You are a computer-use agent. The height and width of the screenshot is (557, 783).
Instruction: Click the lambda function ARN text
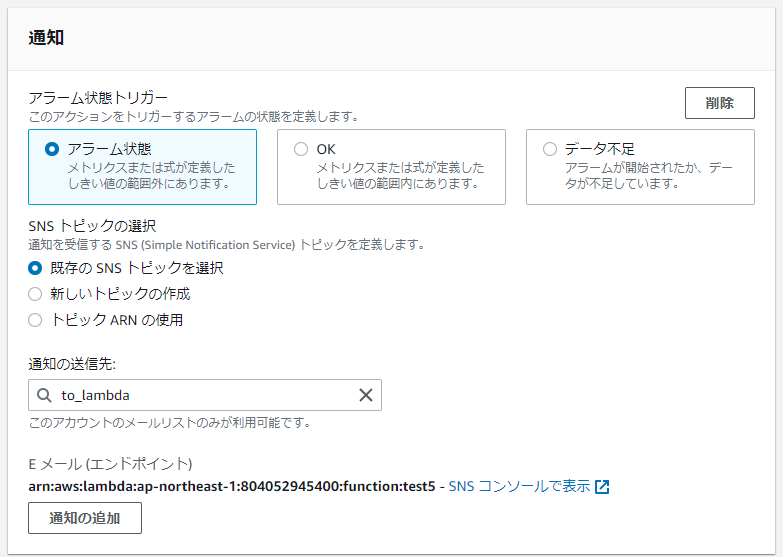click(232, 486)
